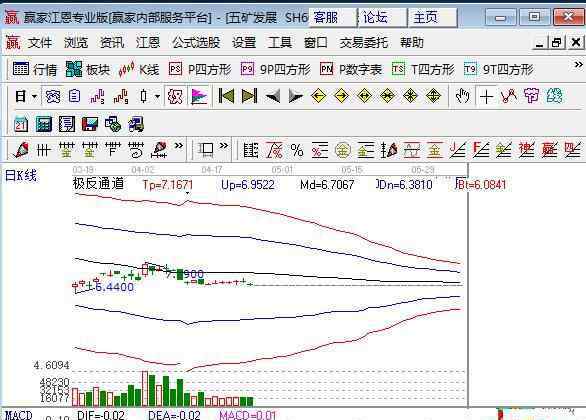Click the floppy disk save icon
This screenshot has height=420, width=586.
point(90,124)
